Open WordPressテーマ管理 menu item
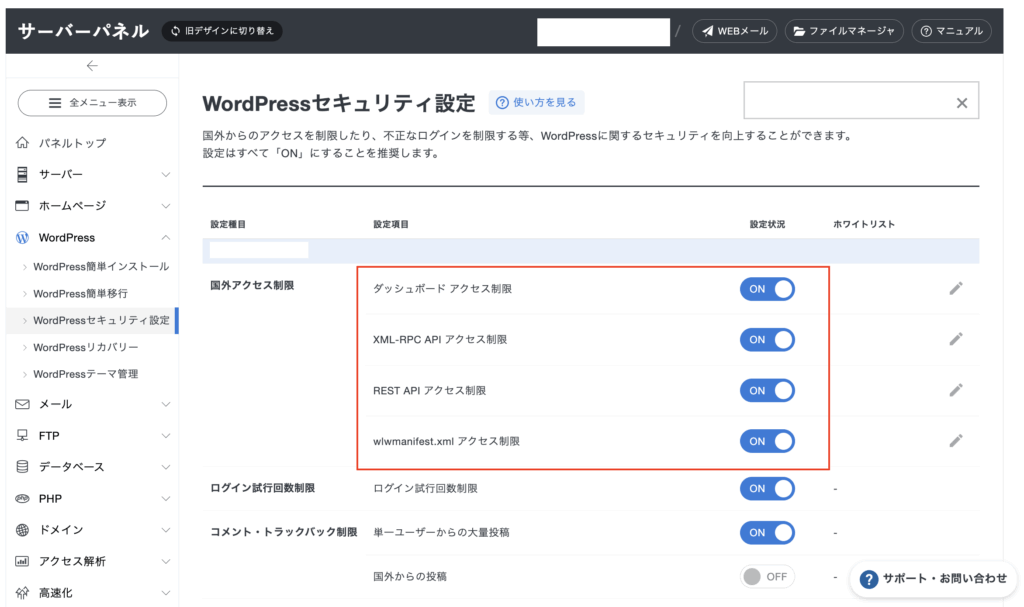1024x607 pixels. pyautogui.click(x=86, y=374)
